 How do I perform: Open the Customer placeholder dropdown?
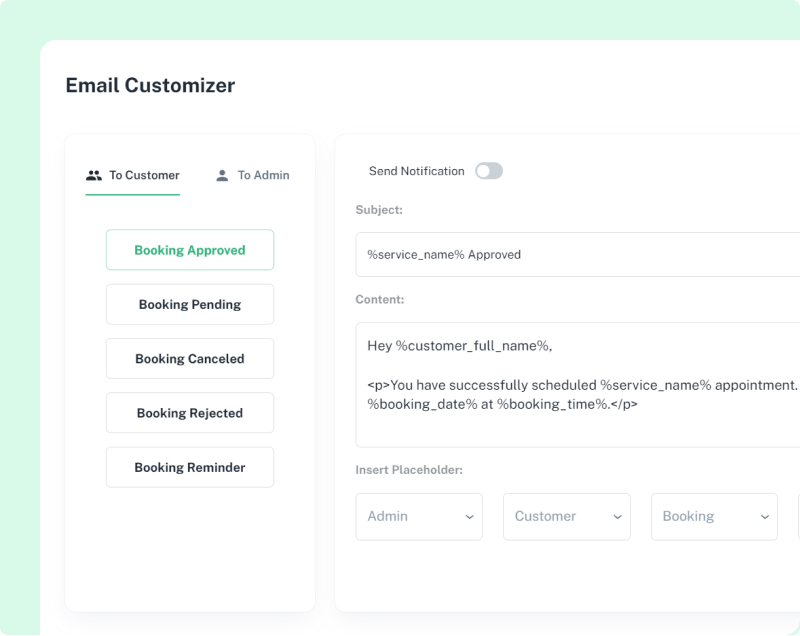[x=567, y=517]
